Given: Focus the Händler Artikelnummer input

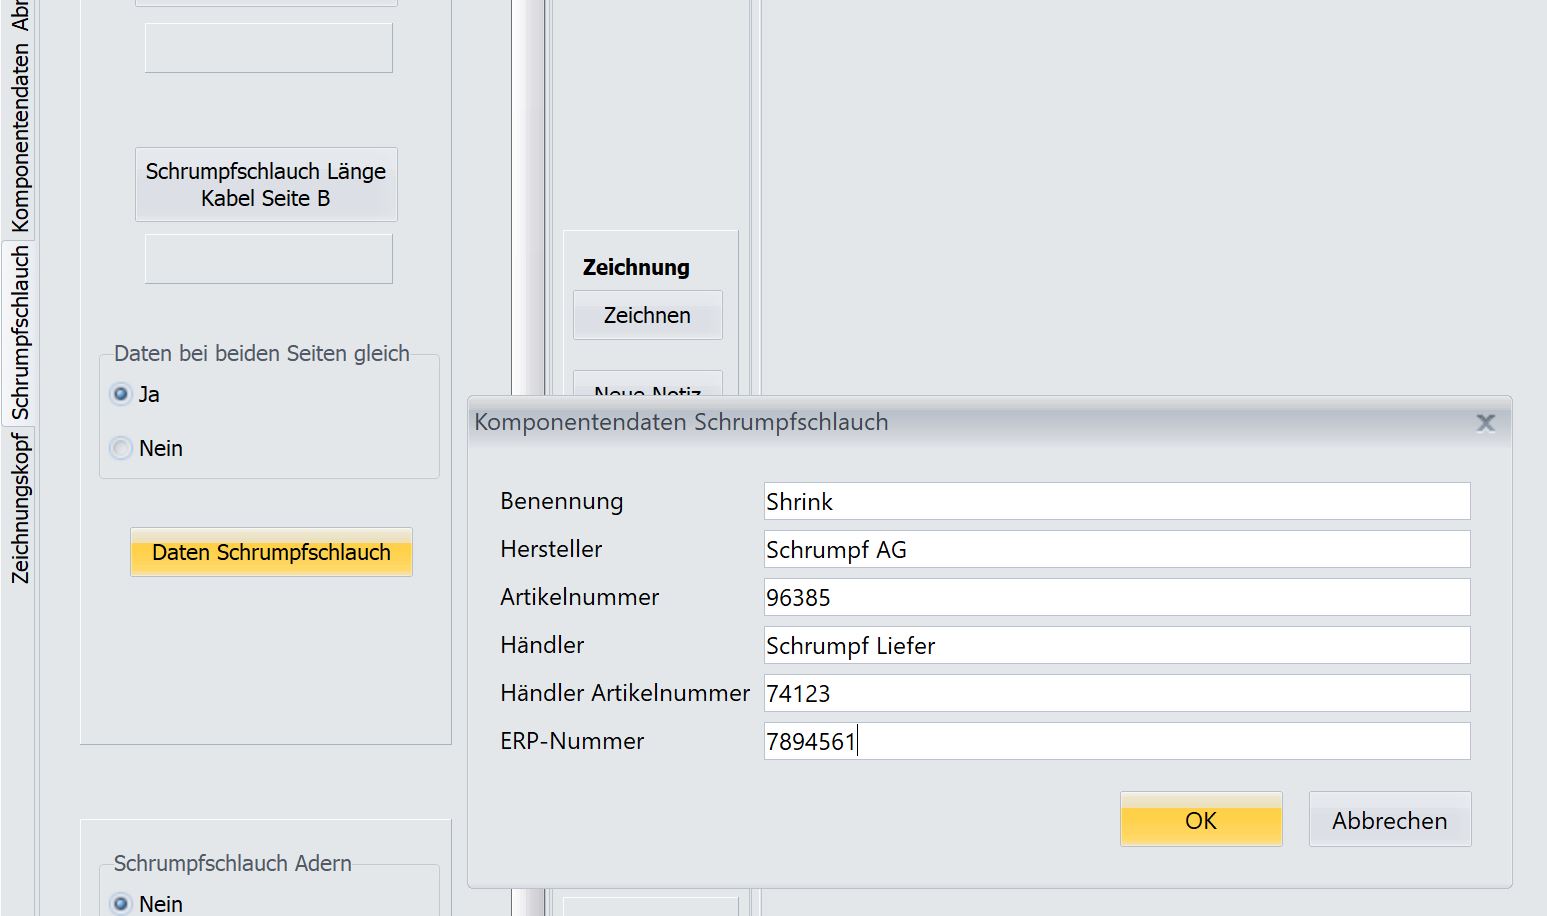Looking at the screenshot, I should 1116,693.
